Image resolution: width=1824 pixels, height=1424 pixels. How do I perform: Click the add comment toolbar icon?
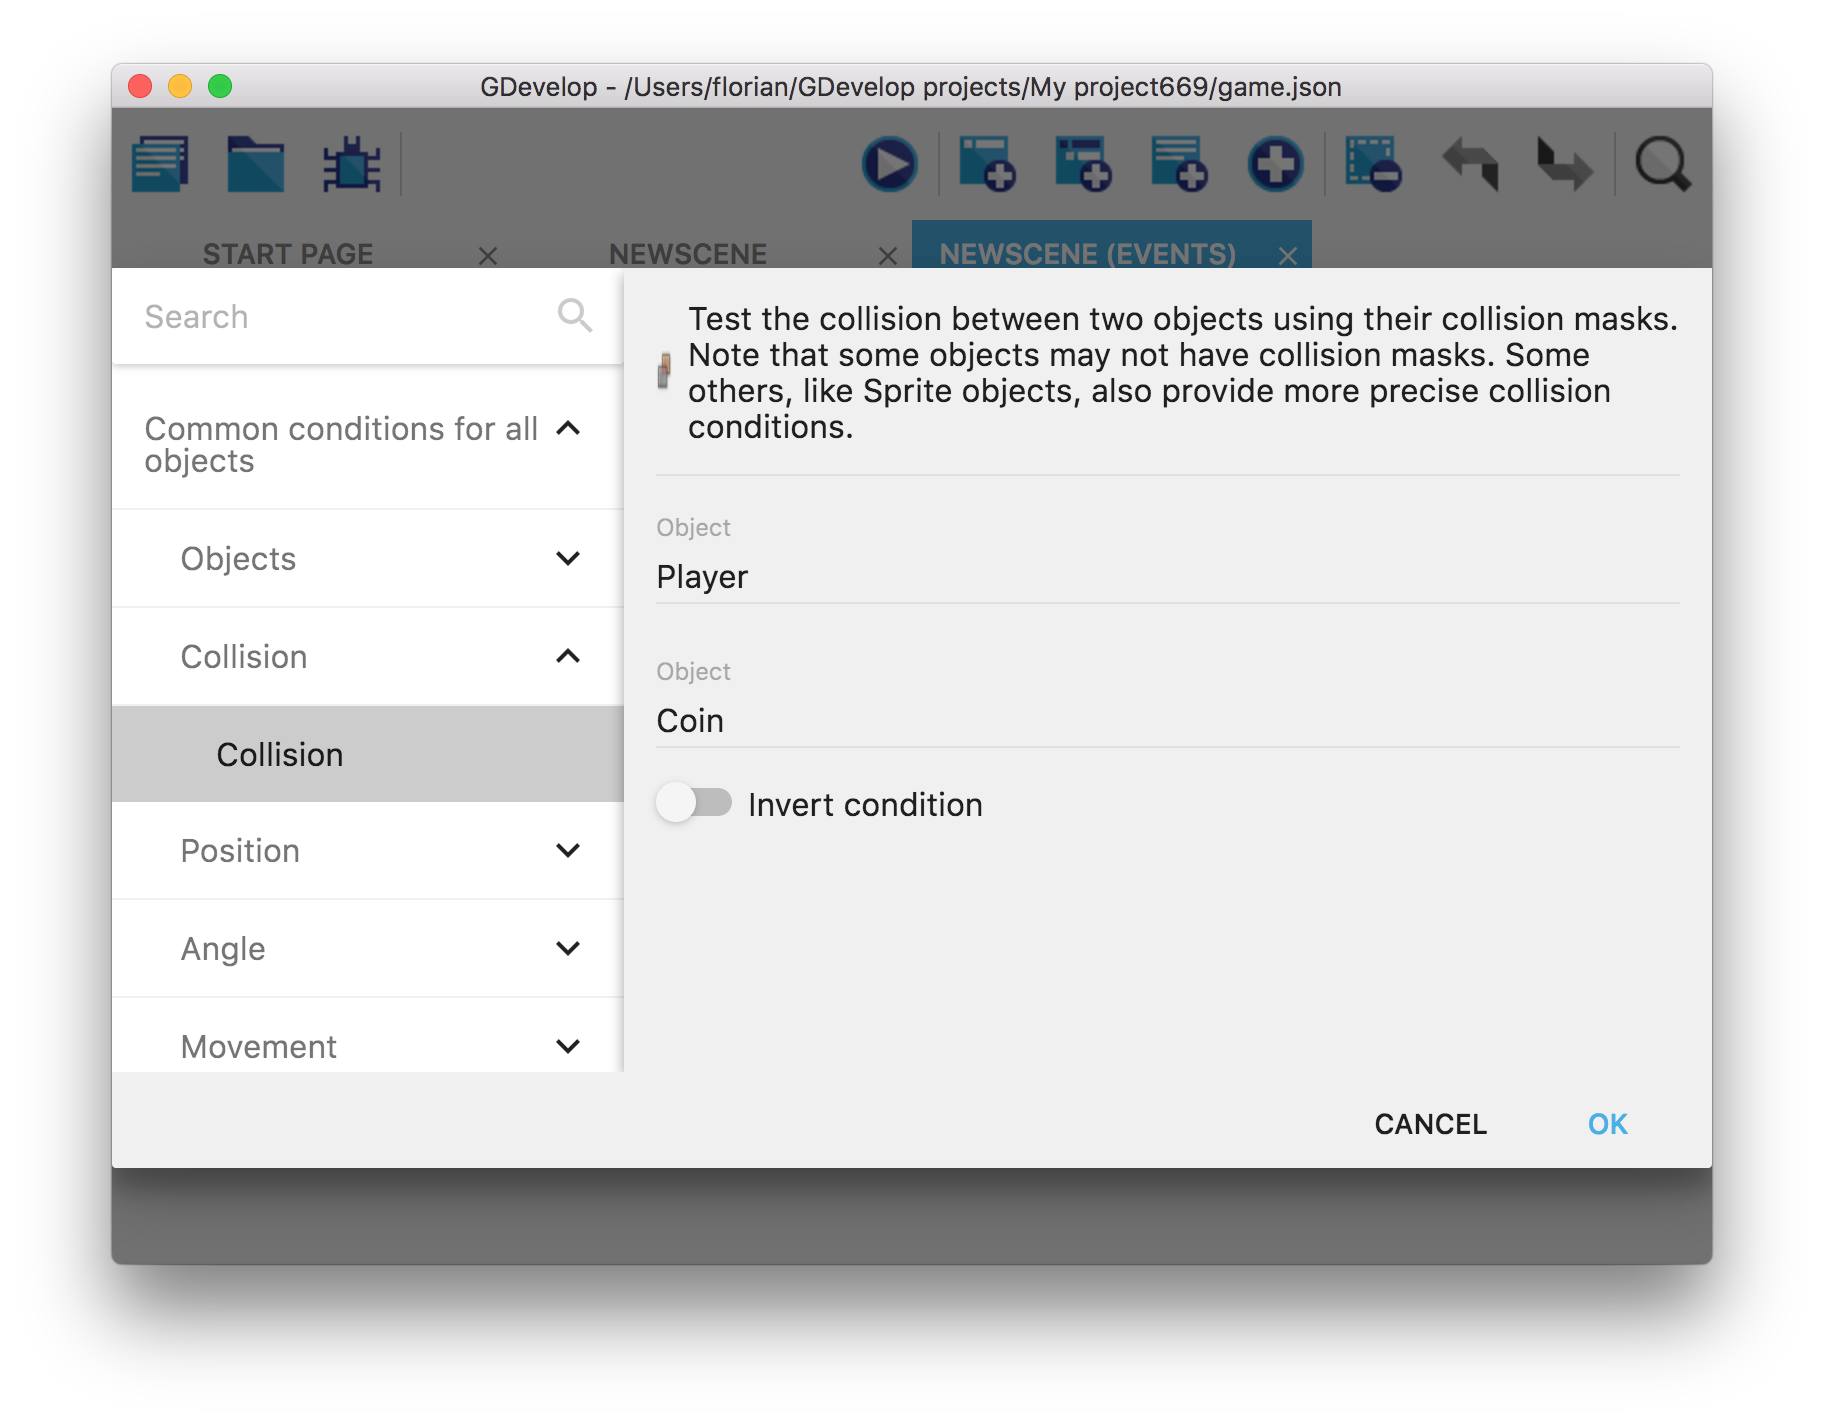[x=1178, y=164]
